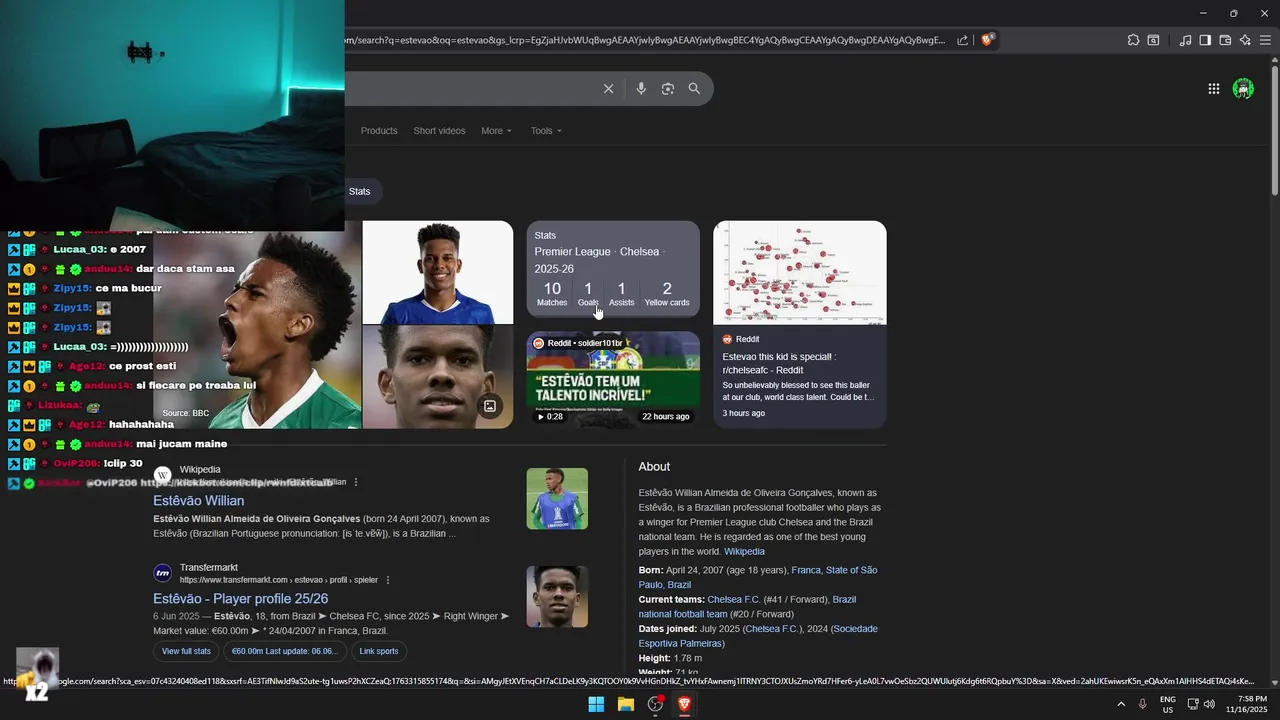Show hidden system tray icons chevron

pyautogui.click(x=1120, y=704)
